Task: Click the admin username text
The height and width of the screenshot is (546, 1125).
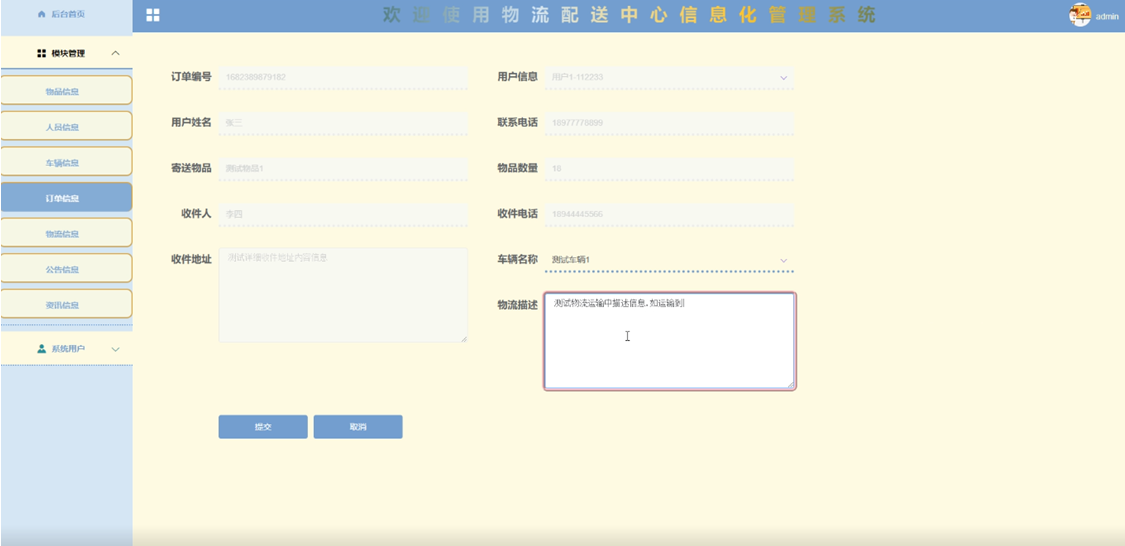Action: point(1107,17)
